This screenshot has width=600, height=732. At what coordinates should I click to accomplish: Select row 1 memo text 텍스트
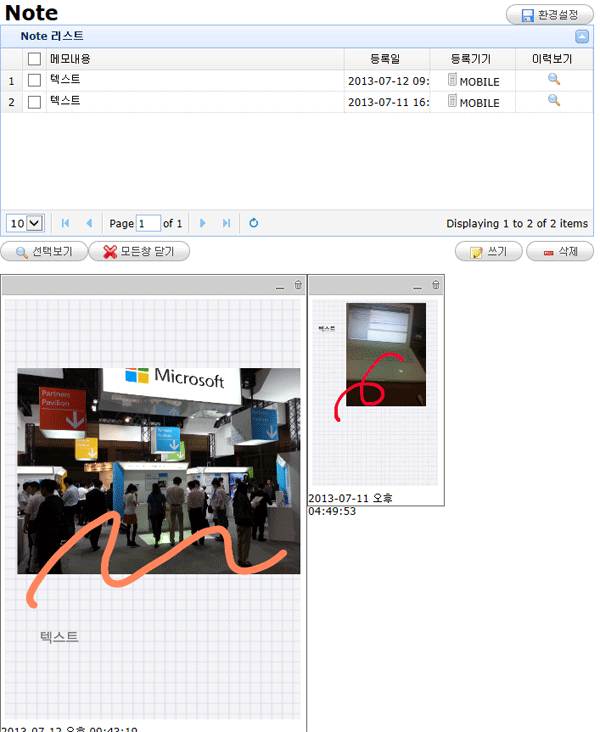pos(65,79)
